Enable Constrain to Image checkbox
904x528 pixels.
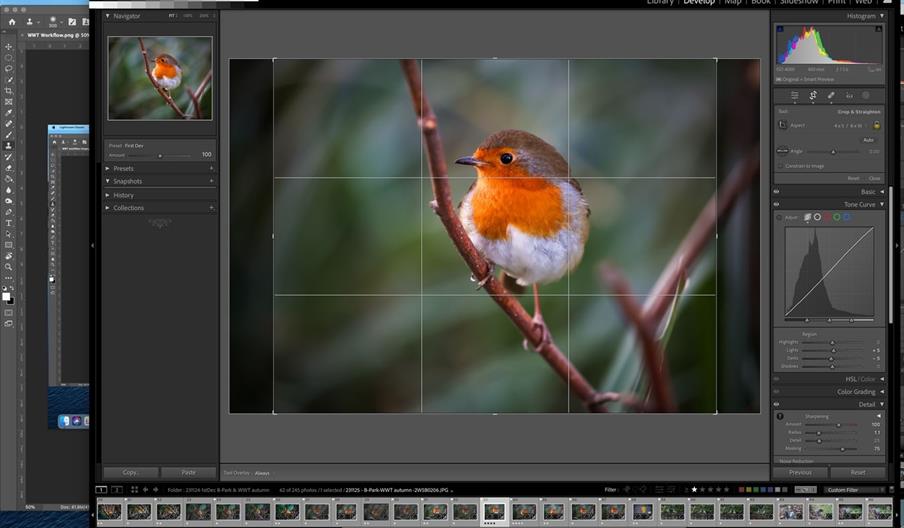[x=781, y=166]
